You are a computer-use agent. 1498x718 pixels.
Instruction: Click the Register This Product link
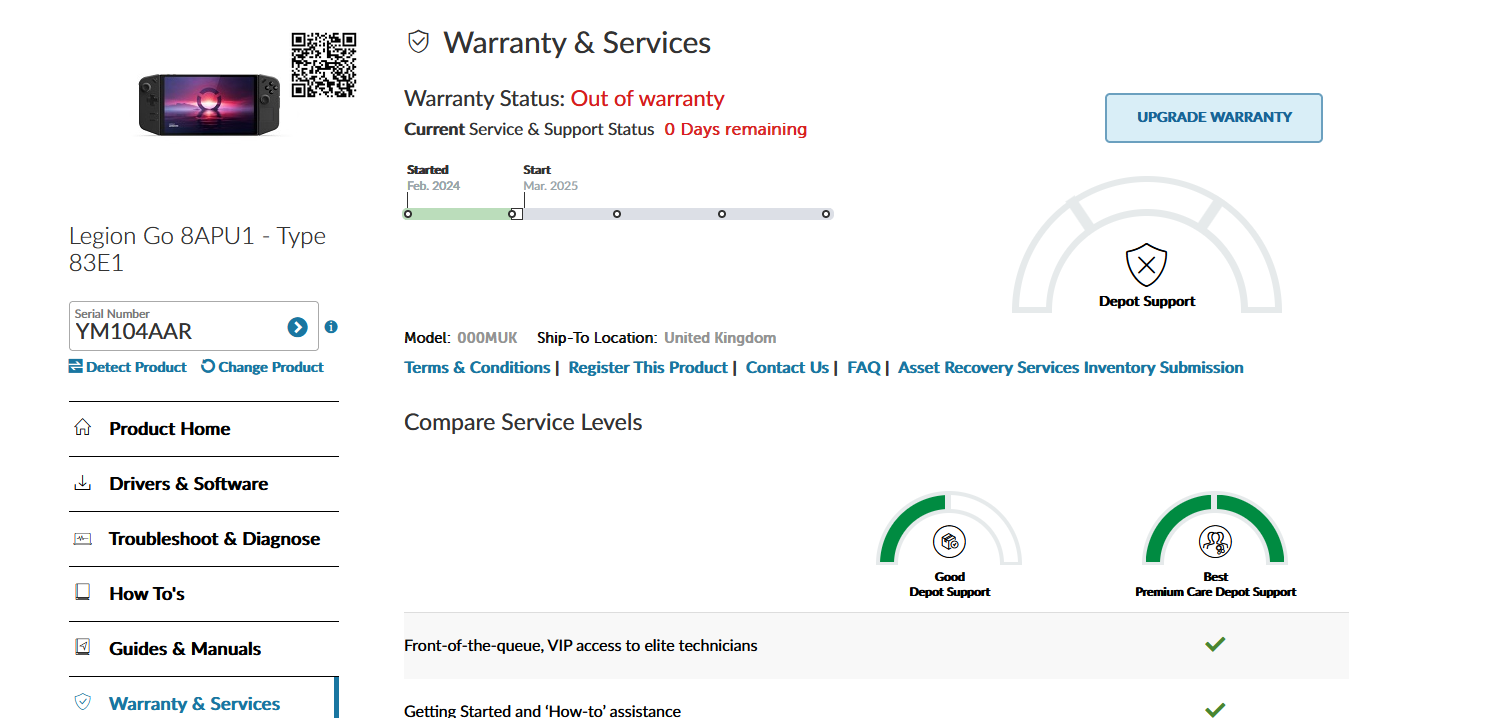647,368
